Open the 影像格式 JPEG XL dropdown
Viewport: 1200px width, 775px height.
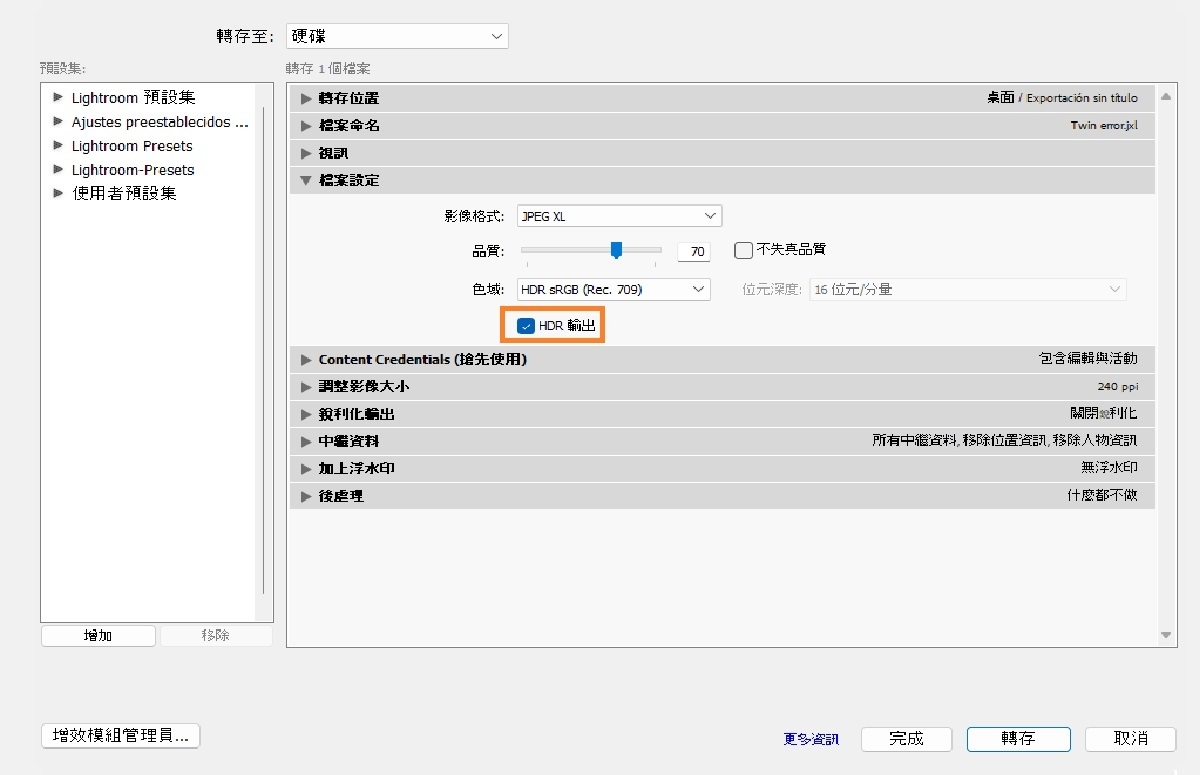point(618,215)
